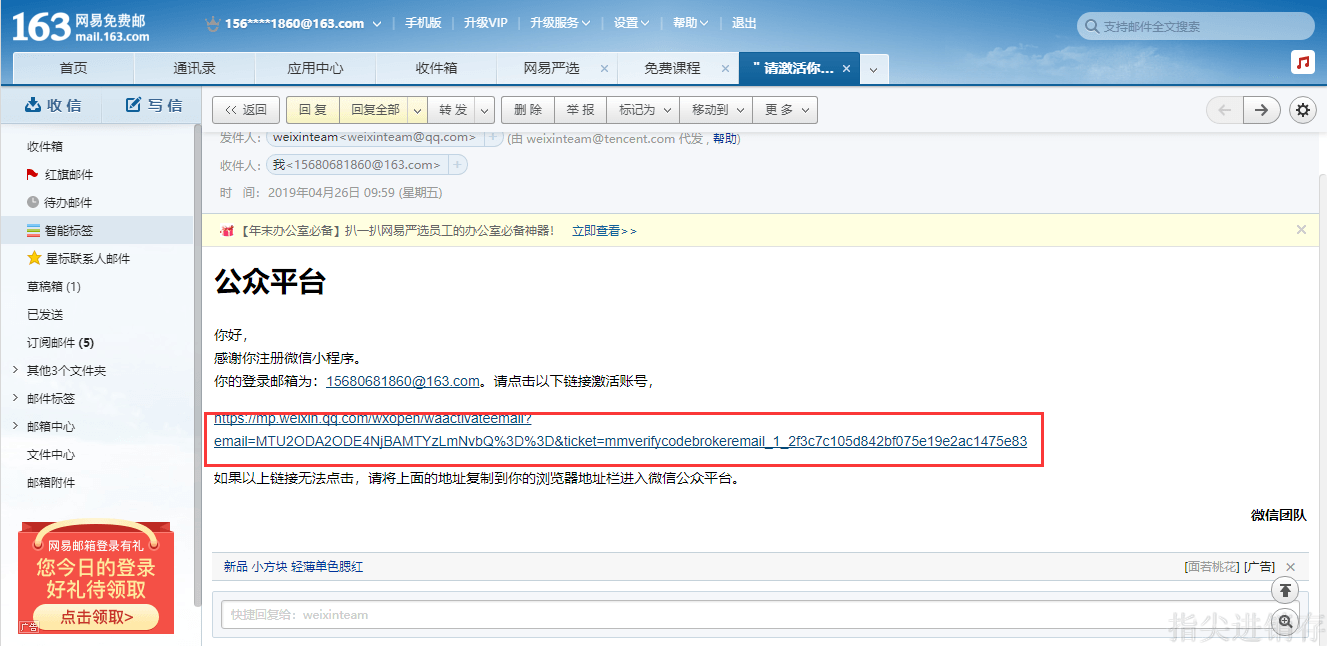
Task: Expand 邮件标签 section
Action: pos(15,398)
